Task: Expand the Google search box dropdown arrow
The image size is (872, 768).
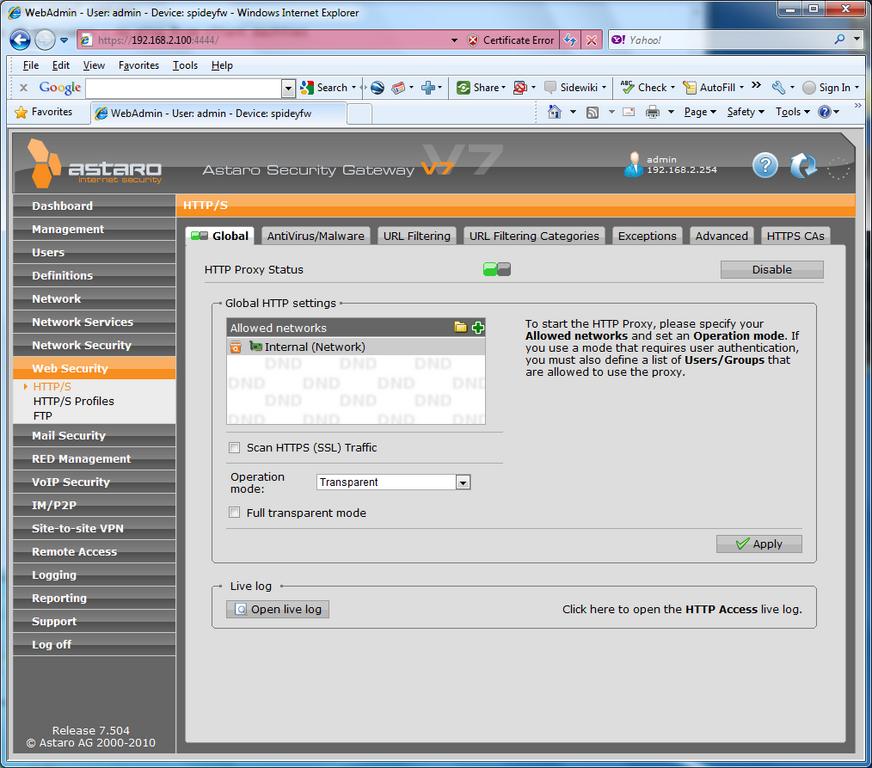Action: pos(288,88)
